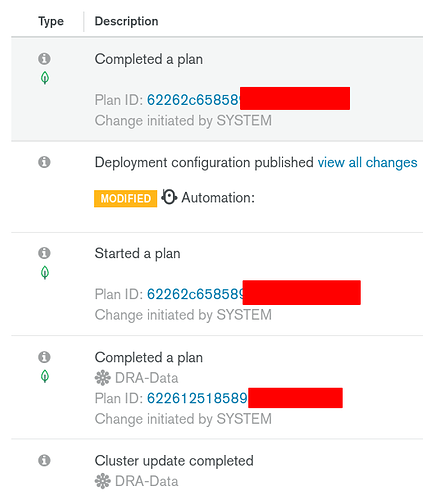Click info icon of DRA-Data Completed a plan
Image resolution: width=423 pixels, height=500 pixels.
[x=44, y=357]
